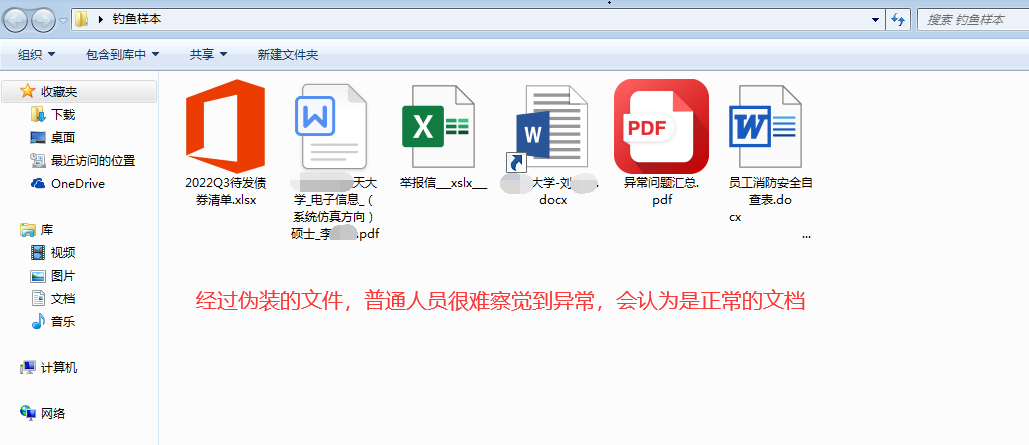Click the 下载 folder icon

(37, 114)
